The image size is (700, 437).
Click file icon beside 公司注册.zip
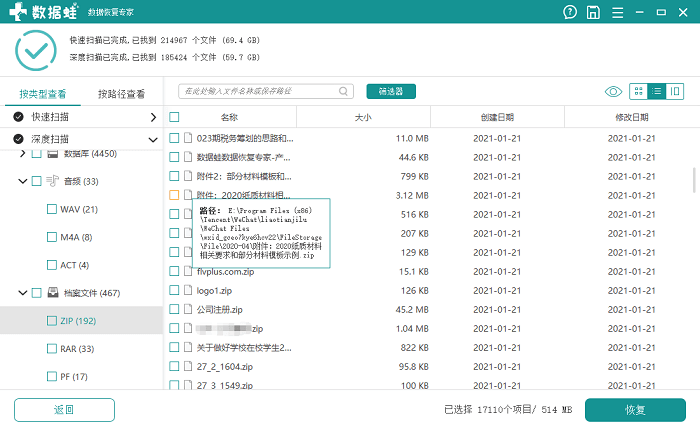pyautogui.click(x=188, y=309)
